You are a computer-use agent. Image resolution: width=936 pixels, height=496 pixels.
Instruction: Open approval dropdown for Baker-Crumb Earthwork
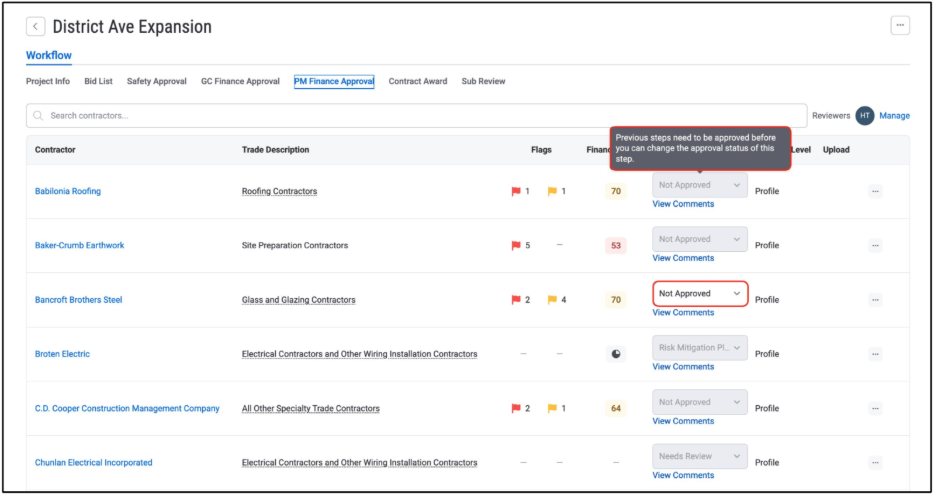click(700, 239)
